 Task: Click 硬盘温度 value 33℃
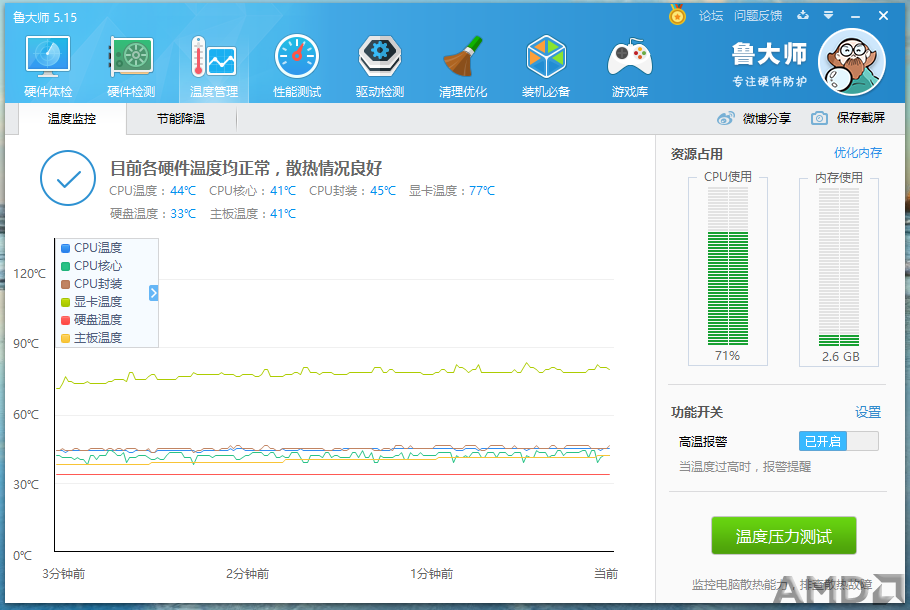[x=183, y=214]
